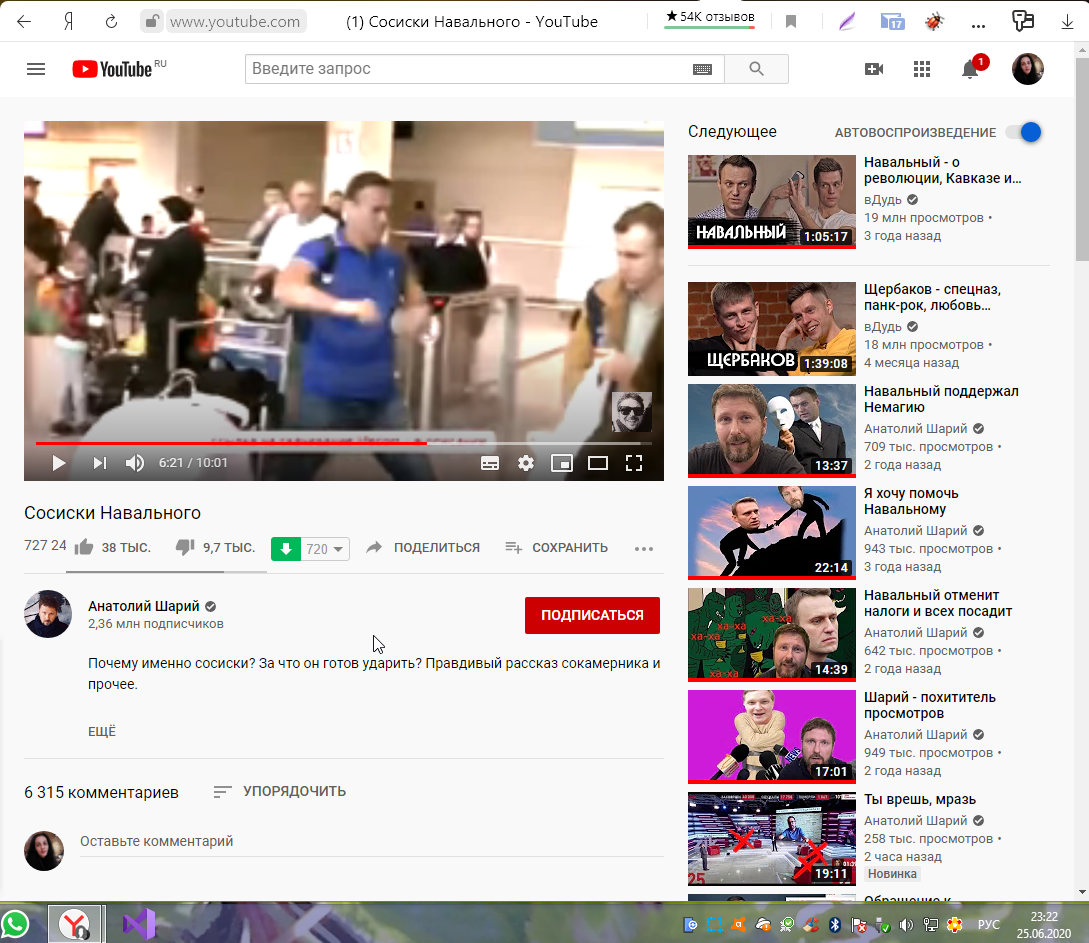Image resolution: width=1089 pixels, height=943 pixels.
Task: Open YouTube apps grid
Action: [x=922, y=69]
